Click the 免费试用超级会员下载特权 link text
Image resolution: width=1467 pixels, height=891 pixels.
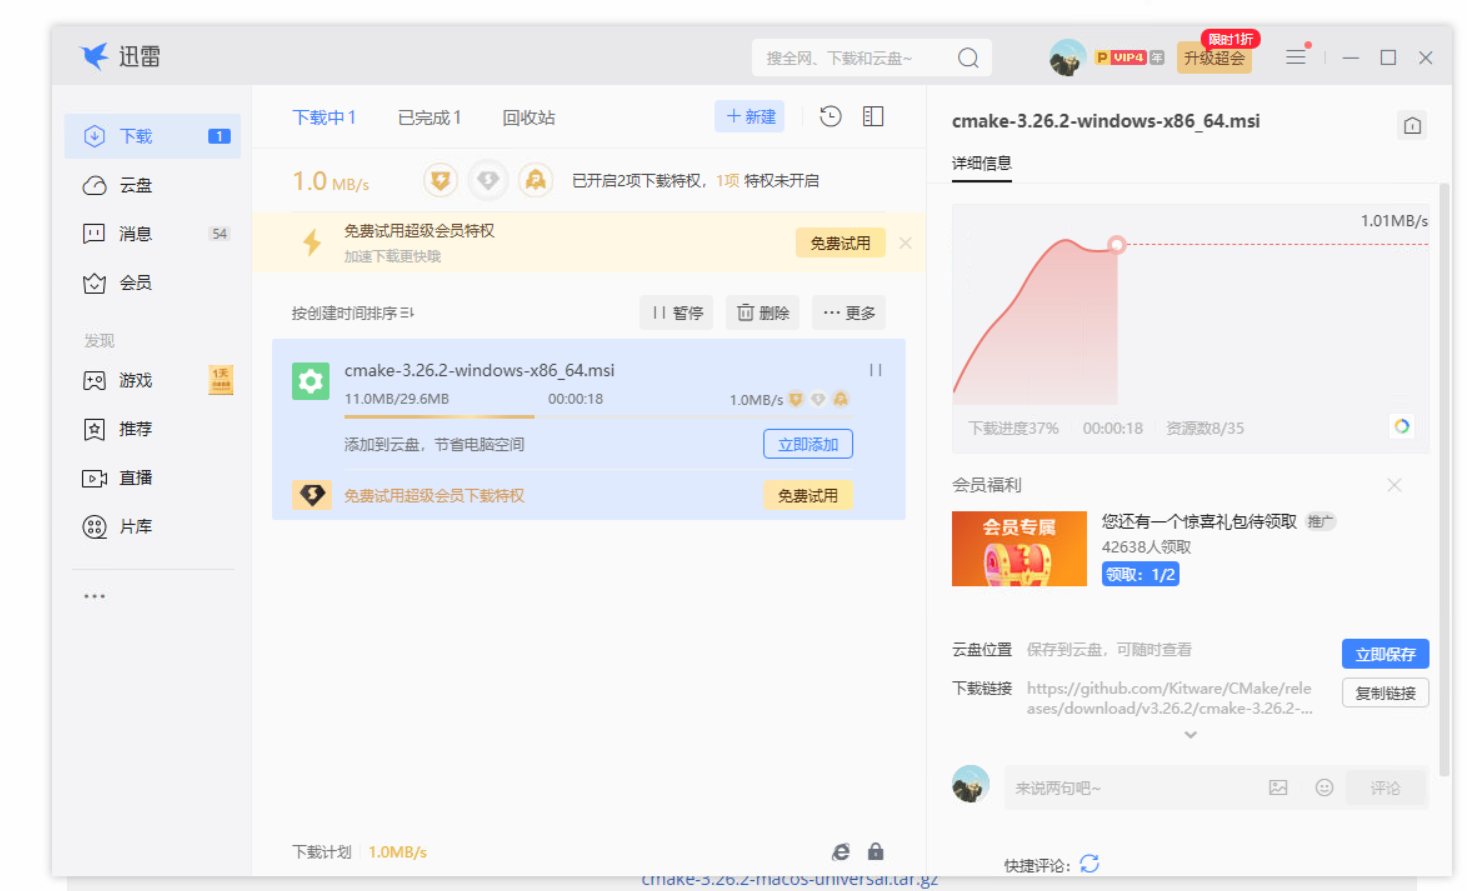pos(434,495)
